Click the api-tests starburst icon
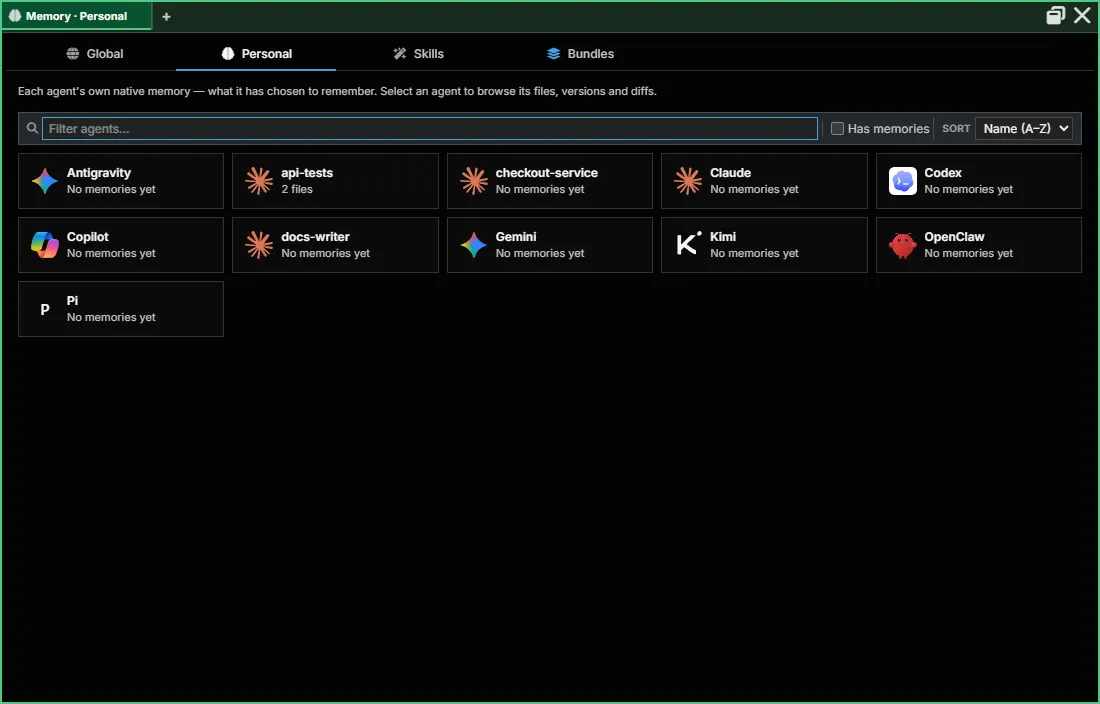 (x=259, y=181)
